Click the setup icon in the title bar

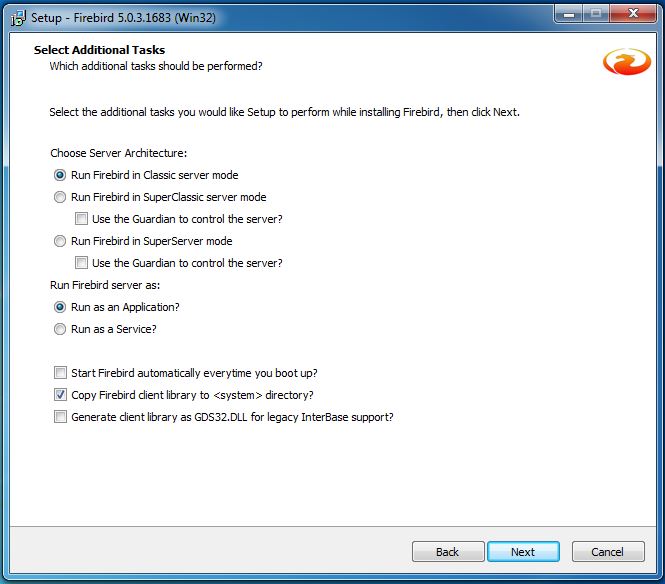click(17, 16)
